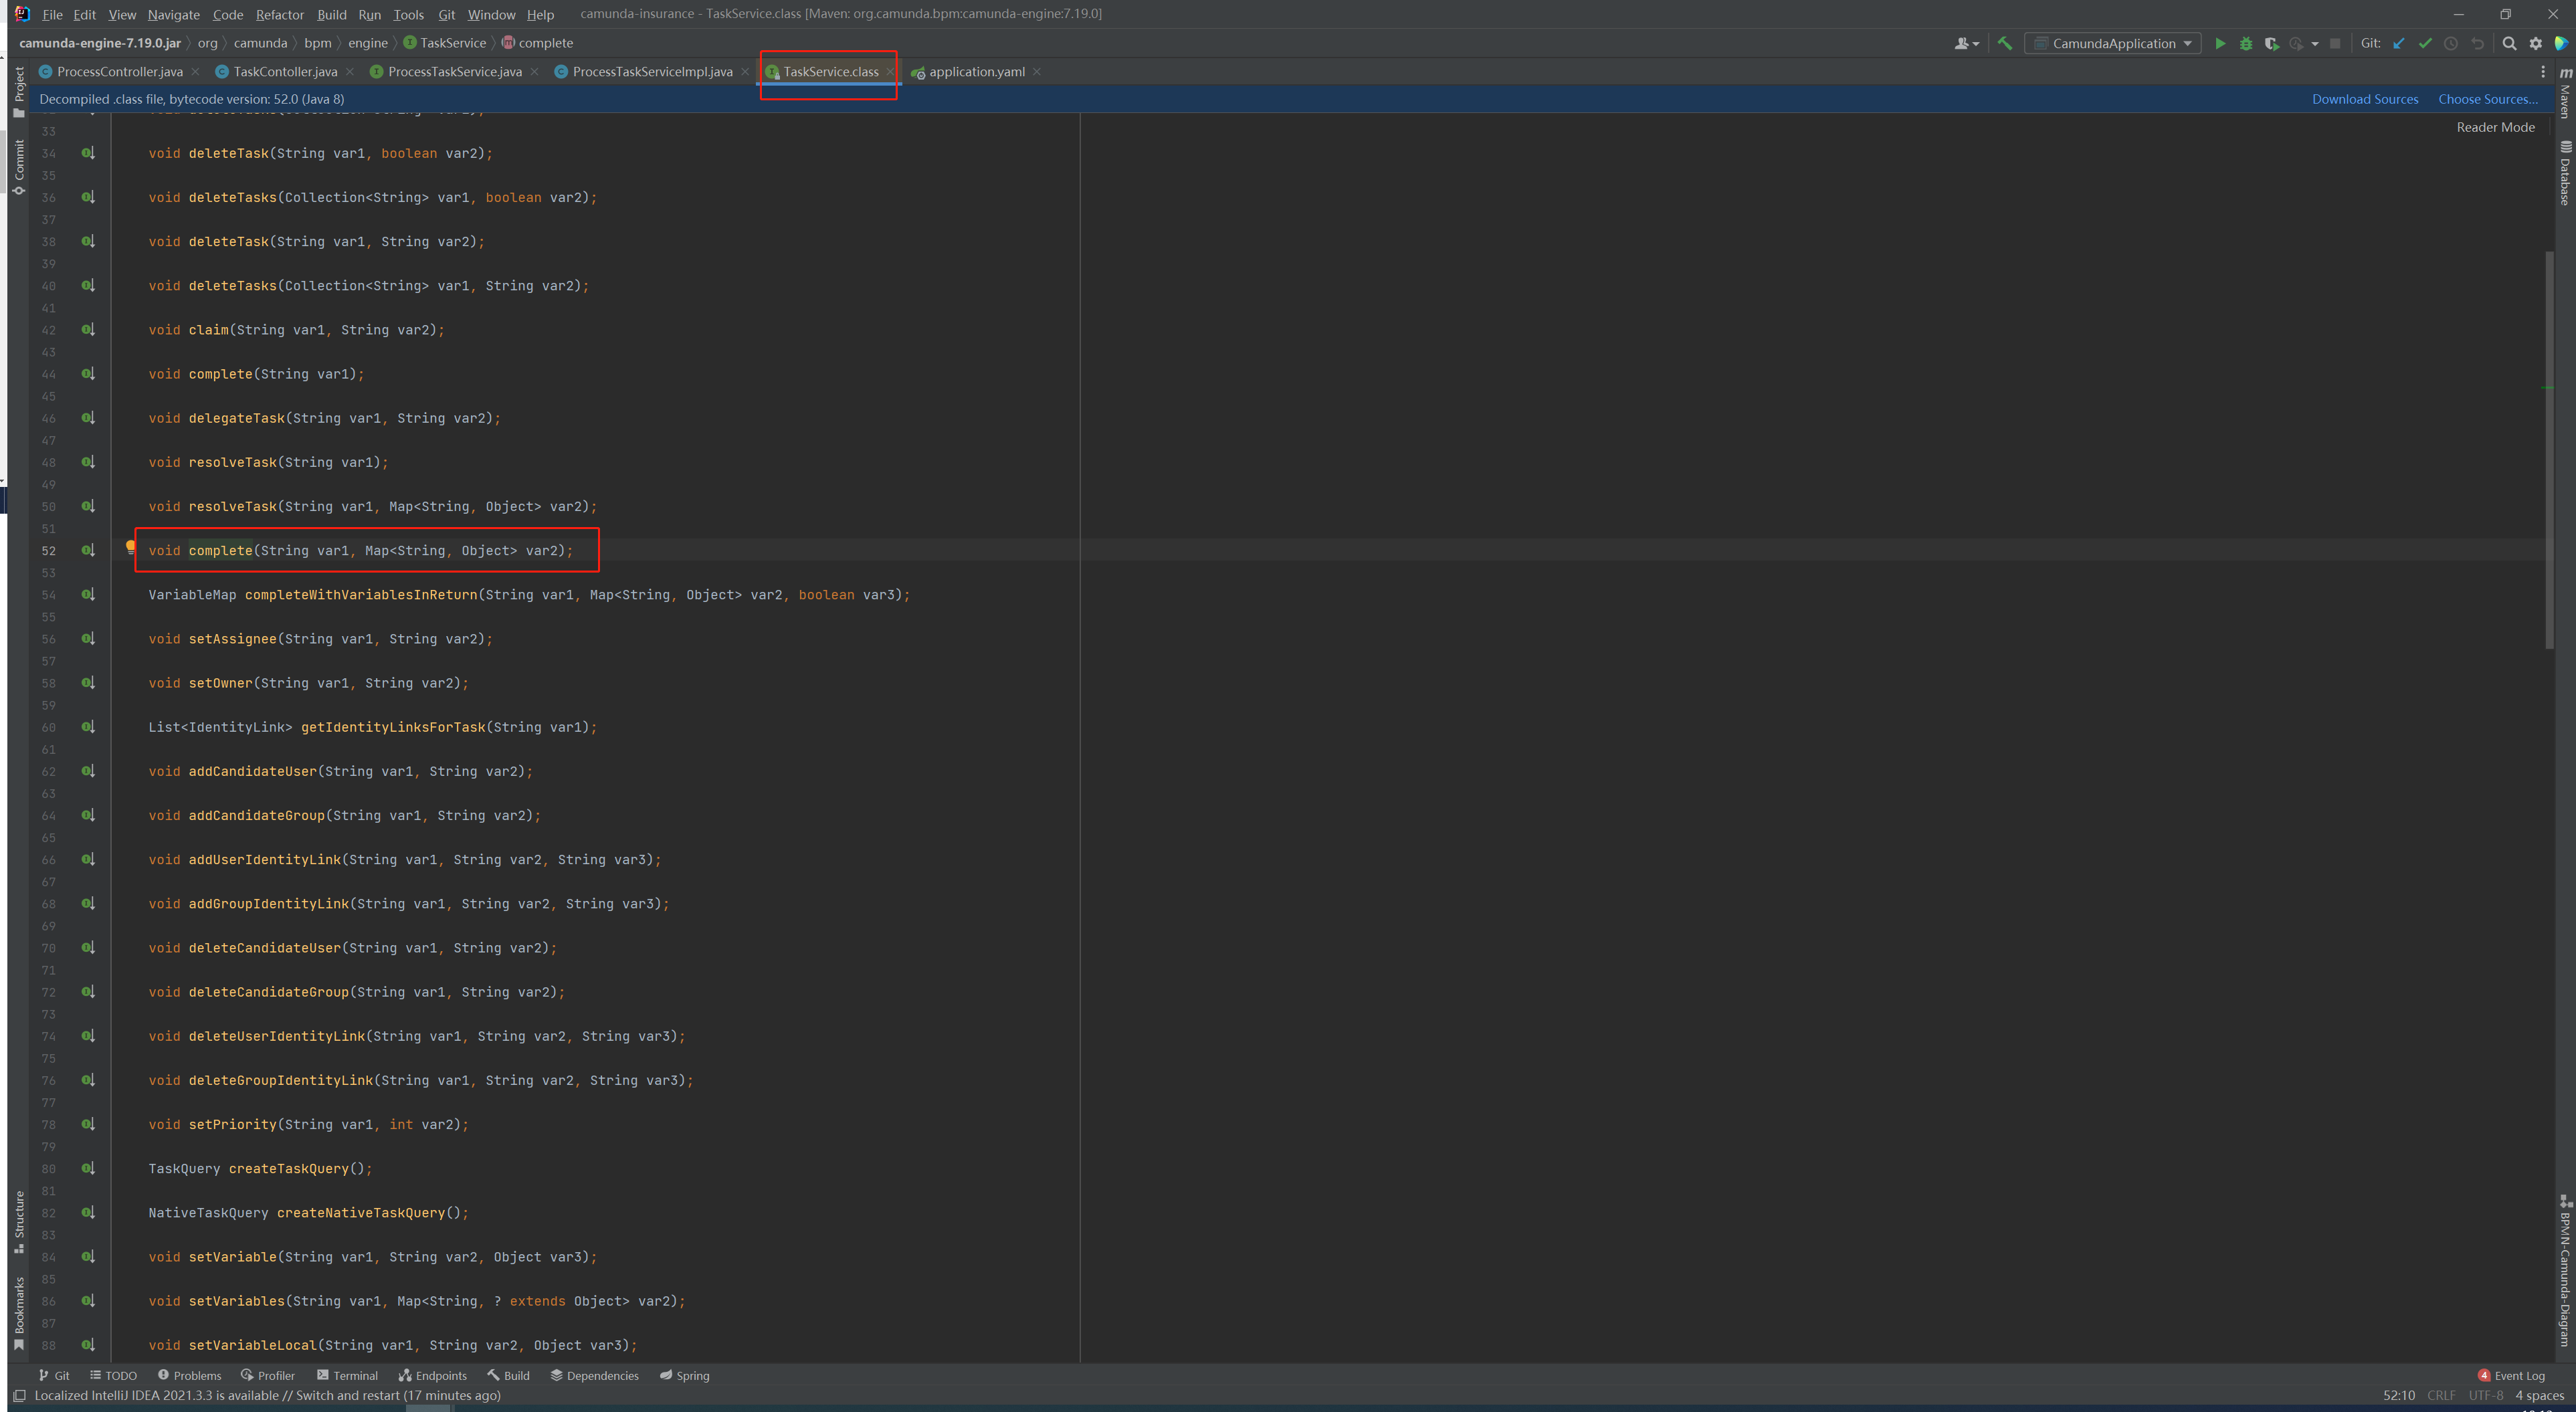The height and width of the screenshot is (1412, 2576).
Task: Run with coverage shield icon
Action: tap(2271, 43)
